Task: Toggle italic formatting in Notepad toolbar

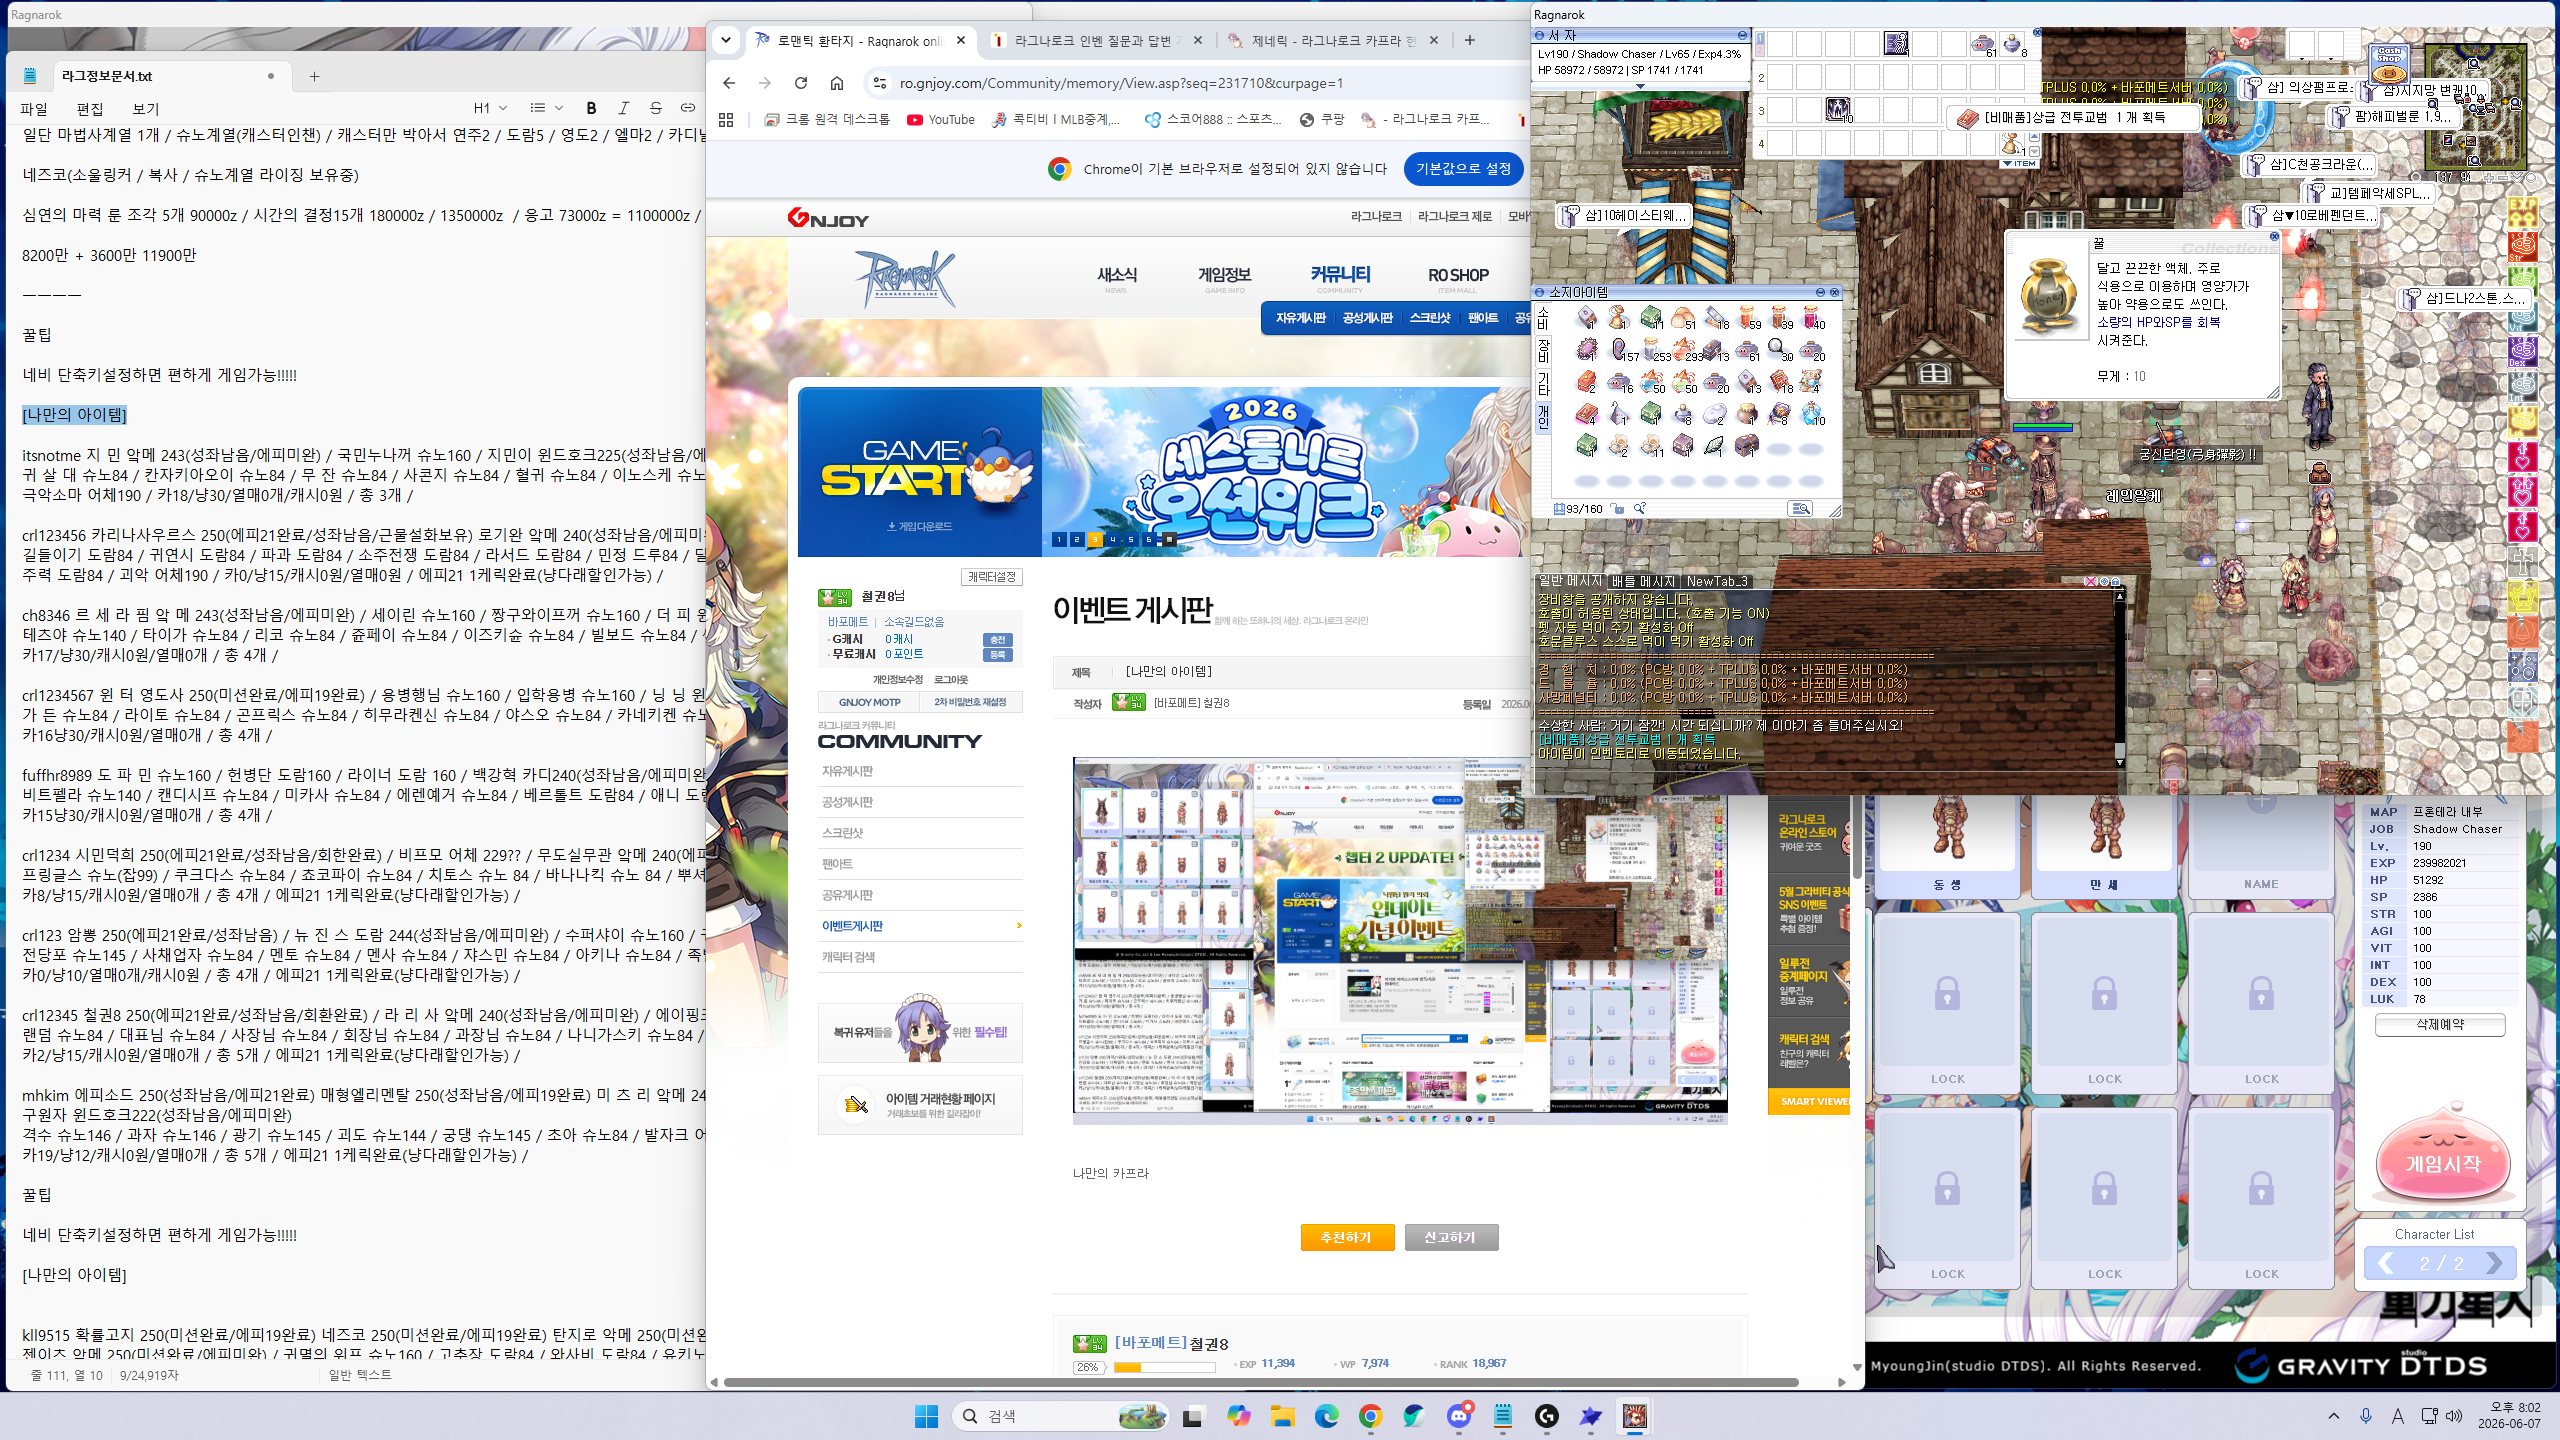Action: coord(623,108)
